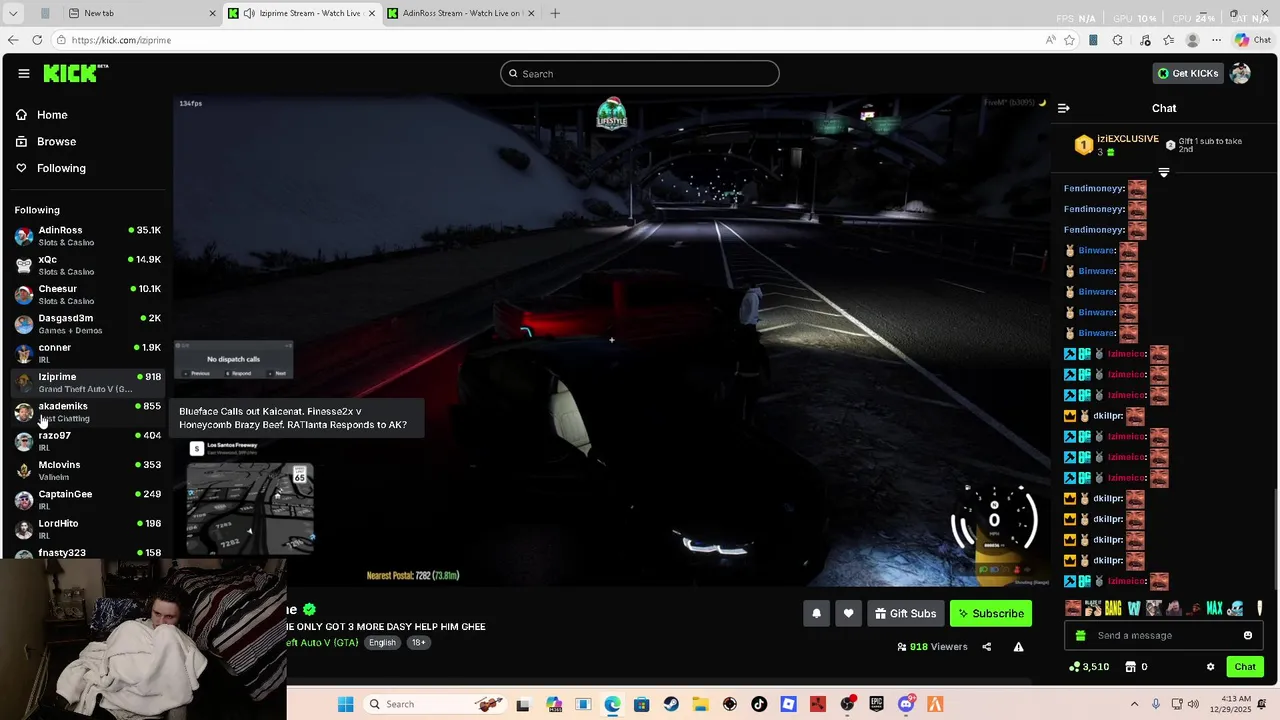Open chat settings gear
Viewport: 1280px width, 720px height.
point(1210,667)
